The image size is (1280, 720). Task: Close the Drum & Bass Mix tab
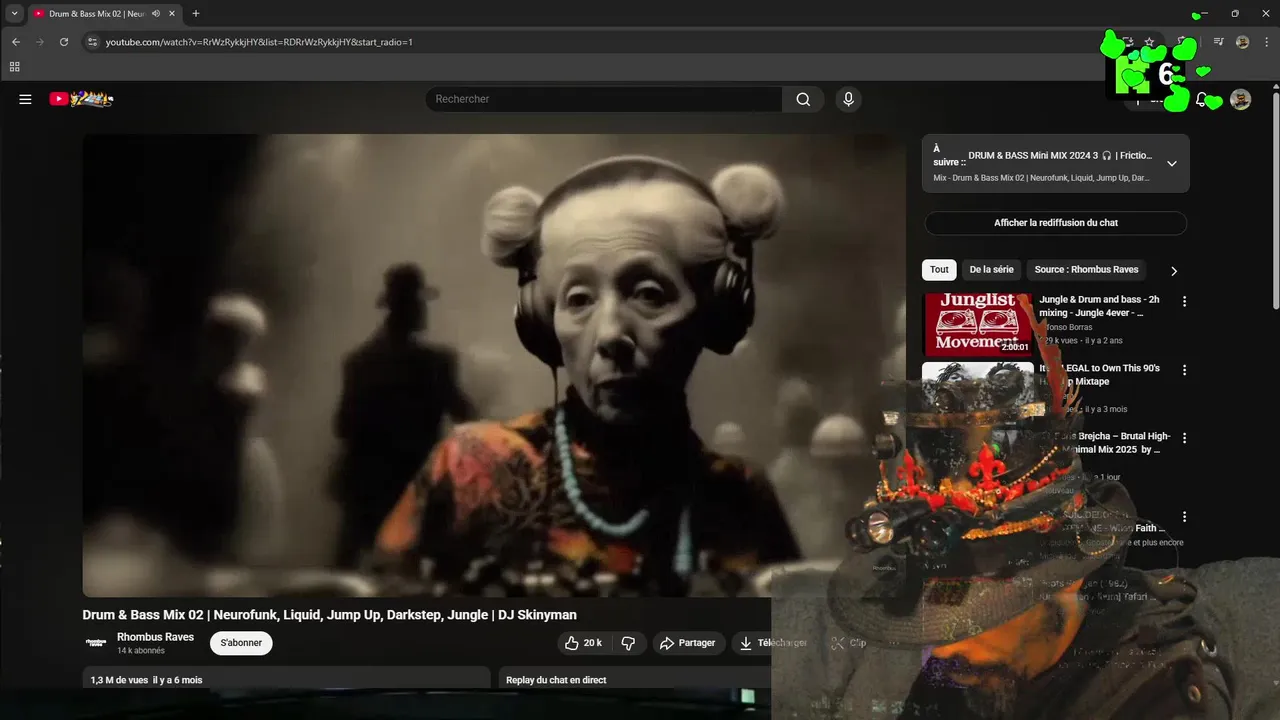(172, 13)
